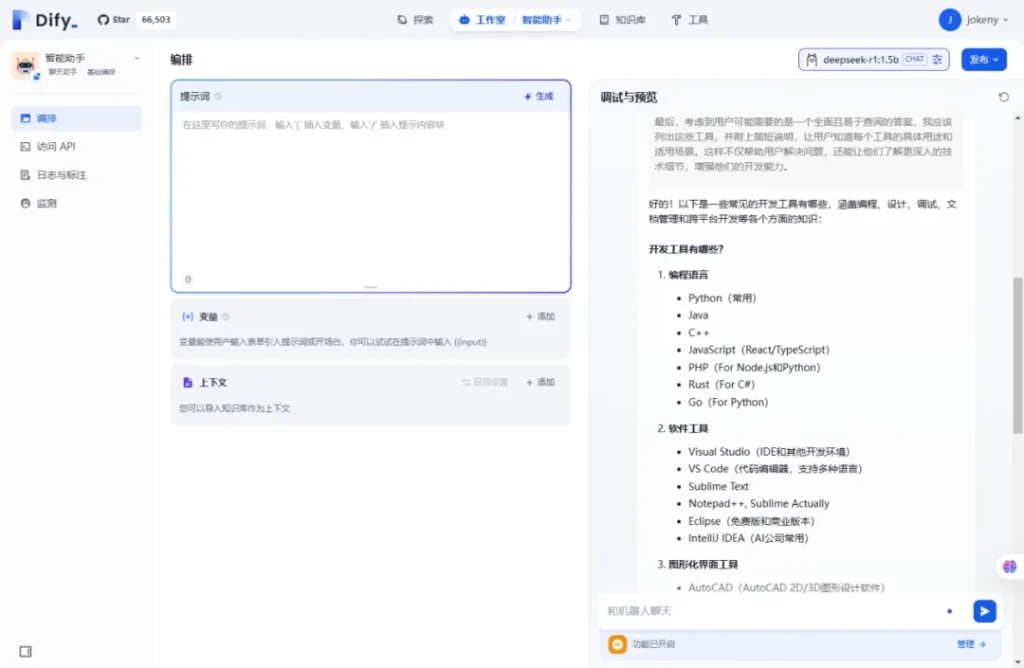Open 访问 API in the sidebar

point(56,147)
